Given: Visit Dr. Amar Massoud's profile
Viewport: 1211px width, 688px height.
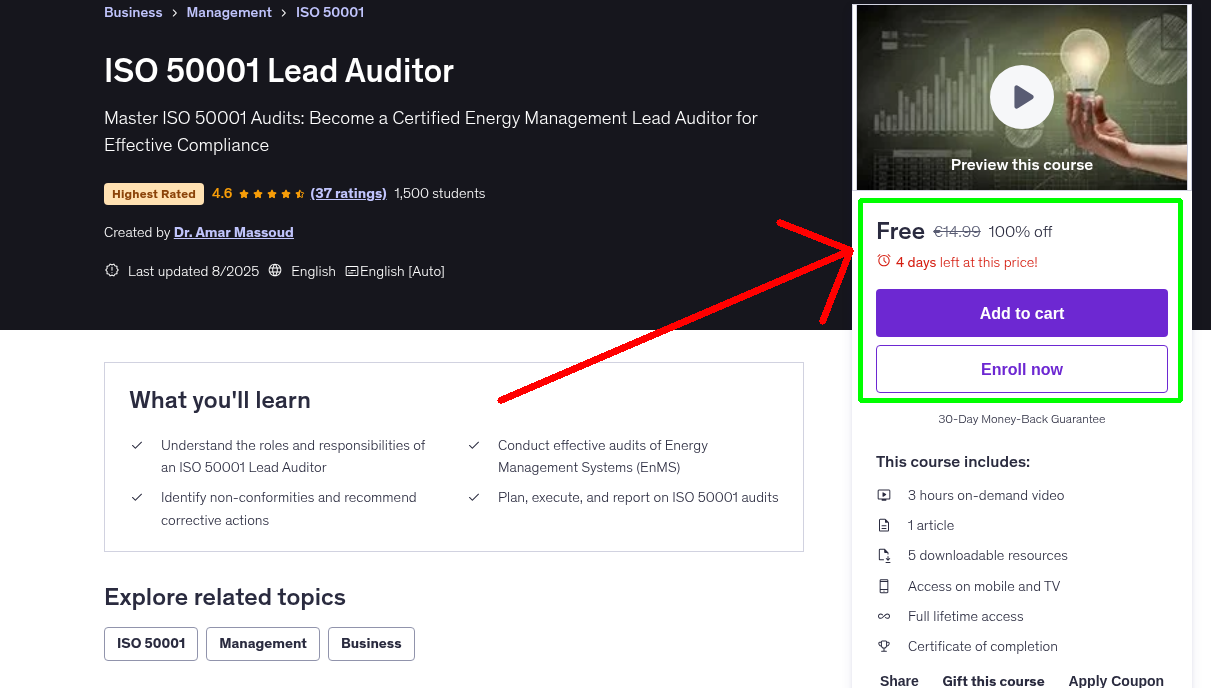Looking at the screenshot, I should click(x=233, y=232).
